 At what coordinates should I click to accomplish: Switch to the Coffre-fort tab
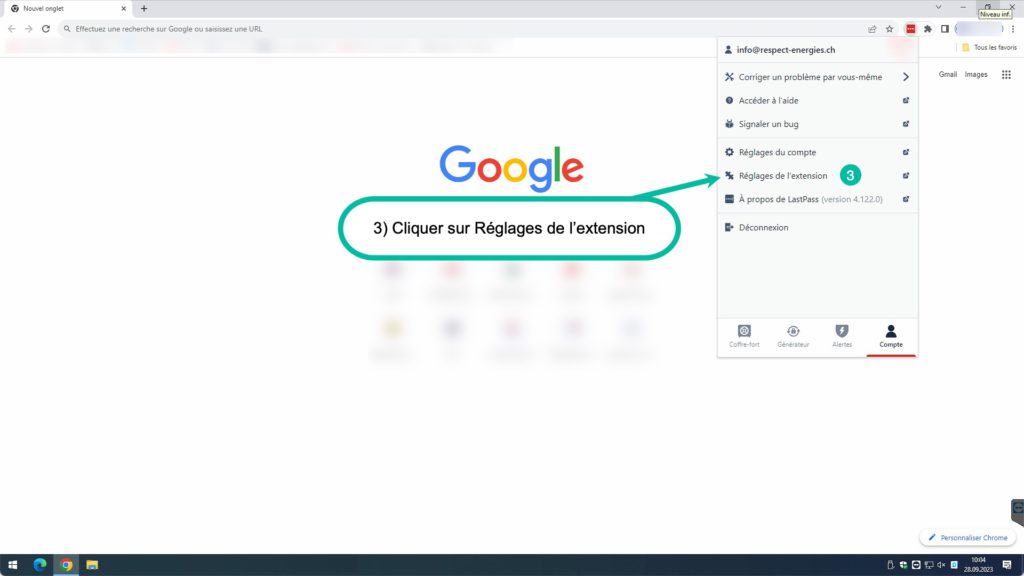click(744, 336)
